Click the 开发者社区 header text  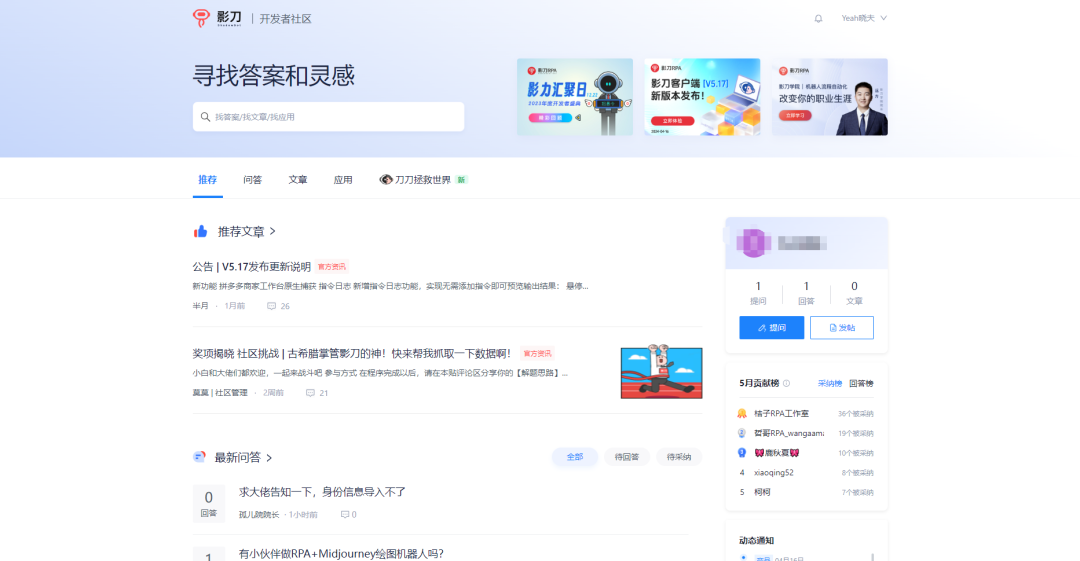pyautogui.click(x=285, y=19)
